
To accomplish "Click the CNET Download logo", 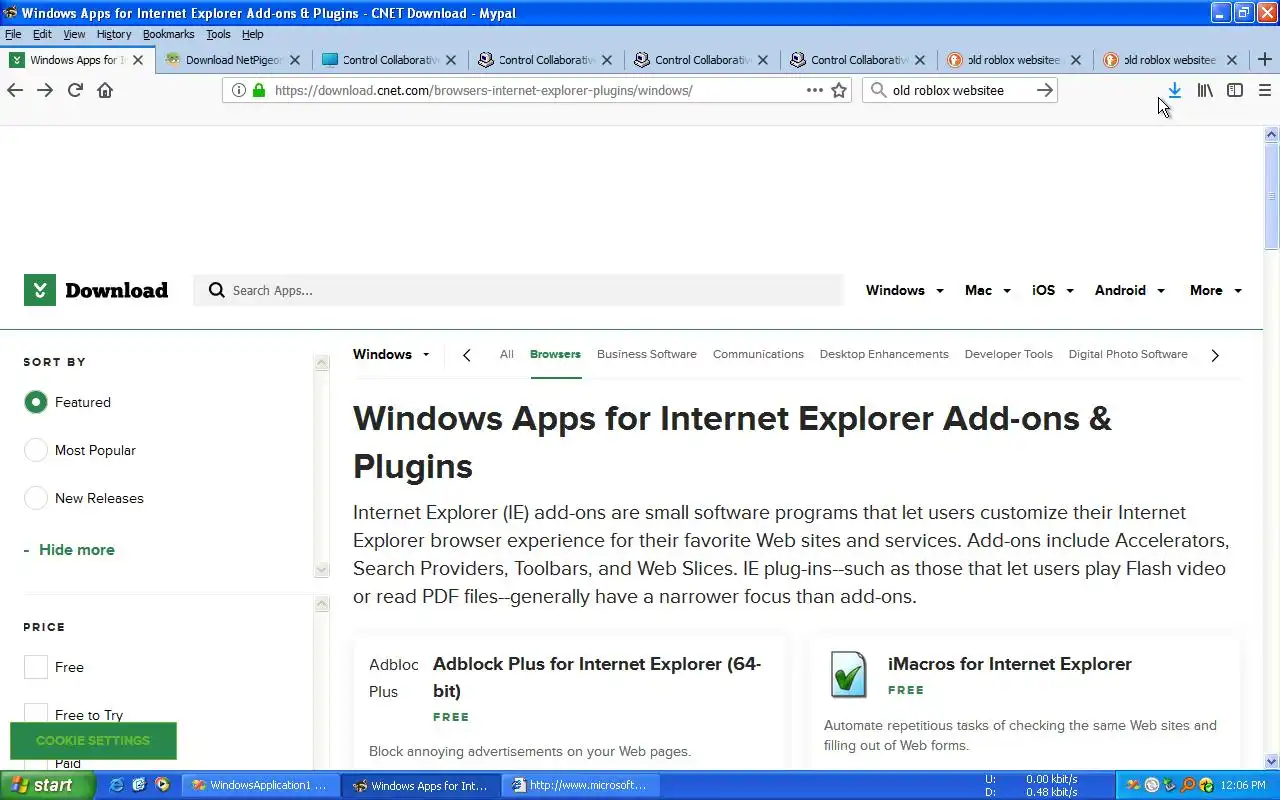I will tap(96, 290).
